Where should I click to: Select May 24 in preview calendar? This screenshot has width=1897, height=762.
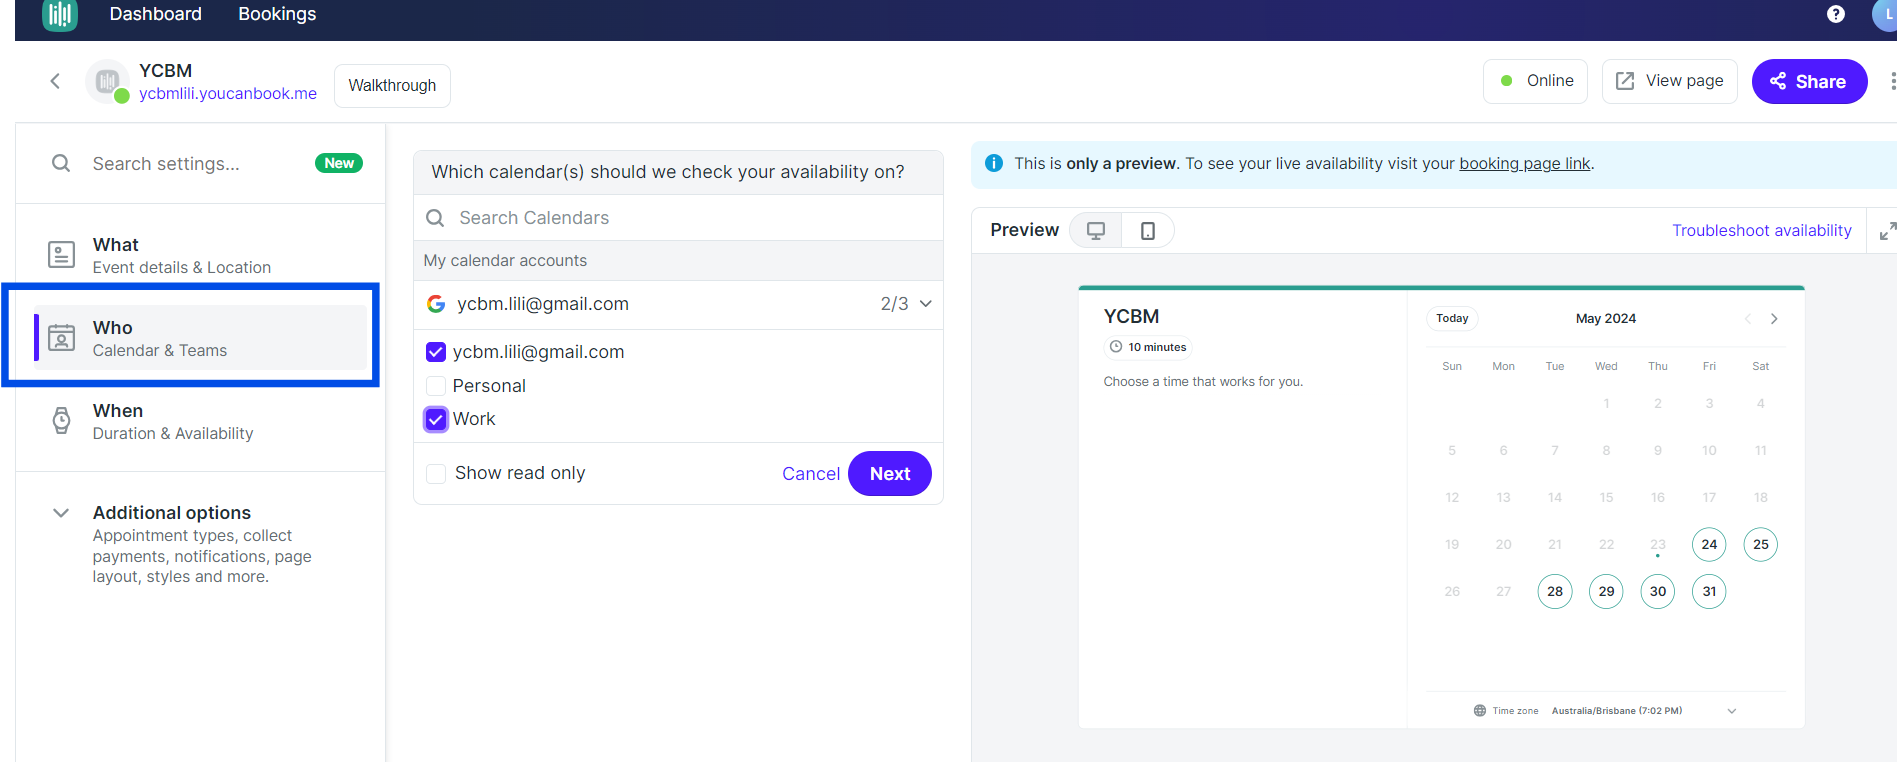click(1709, 545)
